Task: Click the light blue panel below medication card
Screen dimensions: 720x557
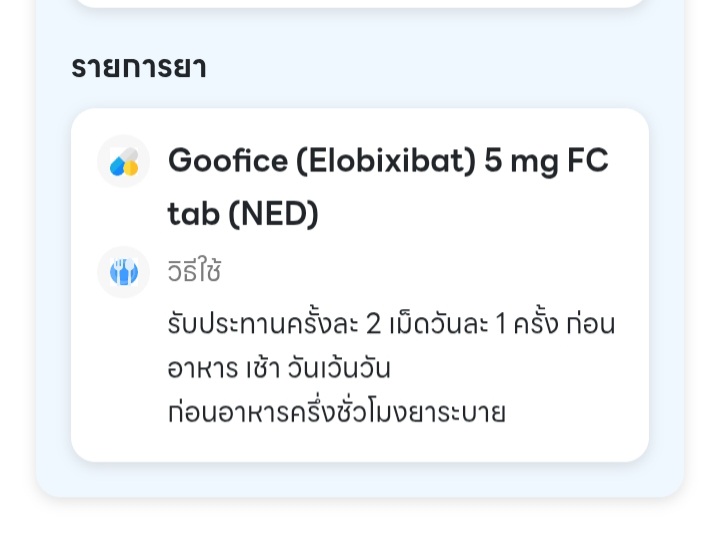Action: point(360,480)
